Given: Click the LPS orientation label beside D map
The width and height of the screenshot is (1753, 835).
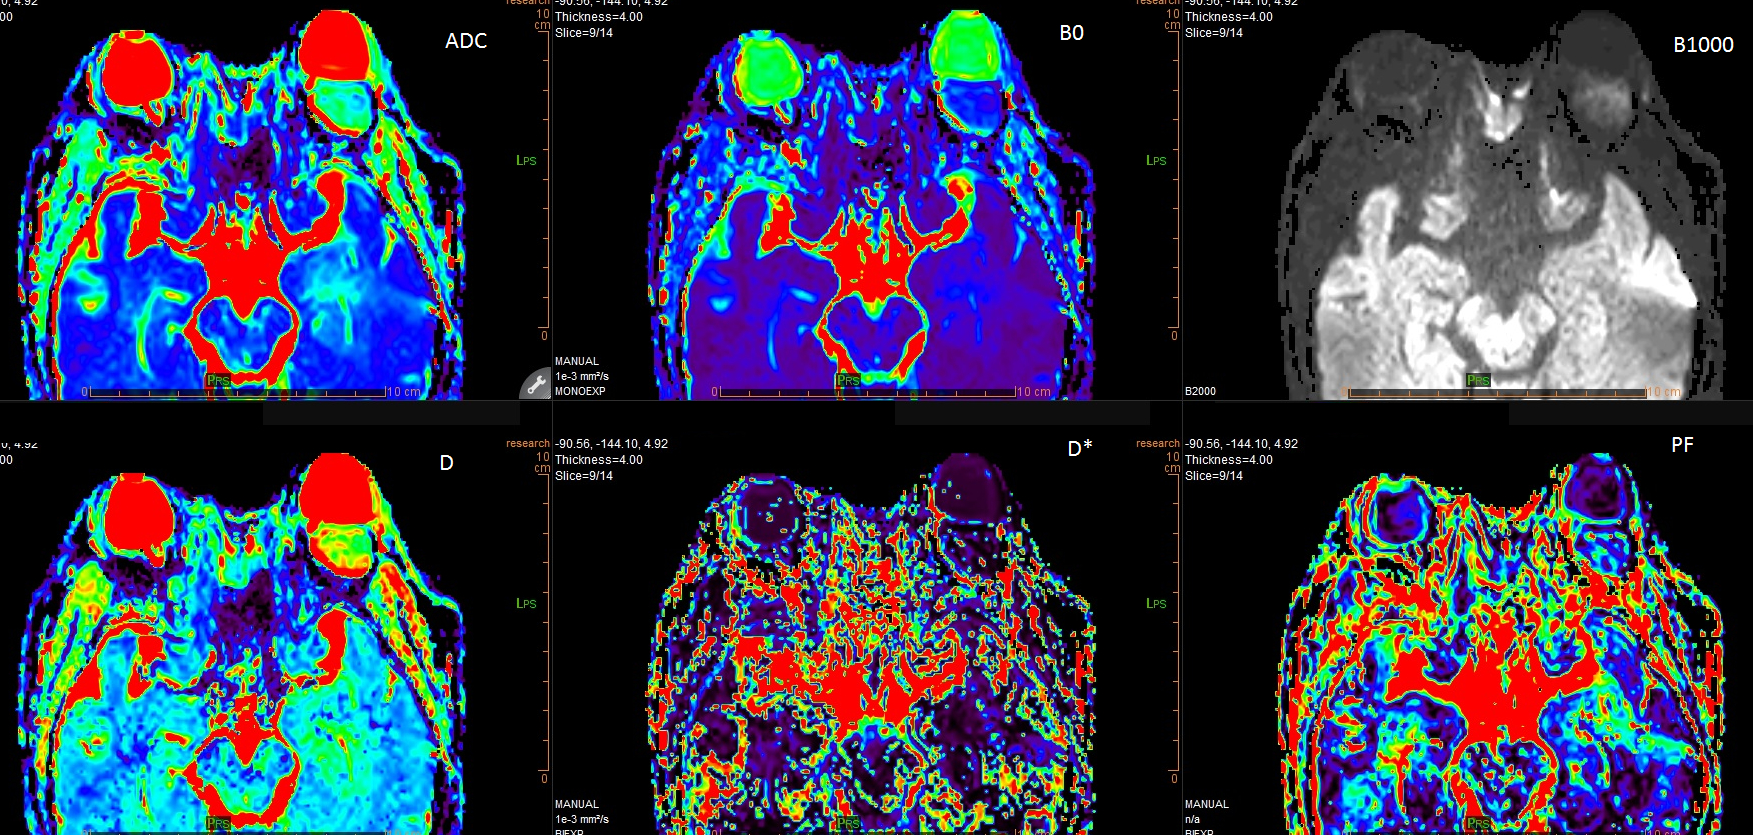Looking at the screenshot, I should tap(526, 603).
